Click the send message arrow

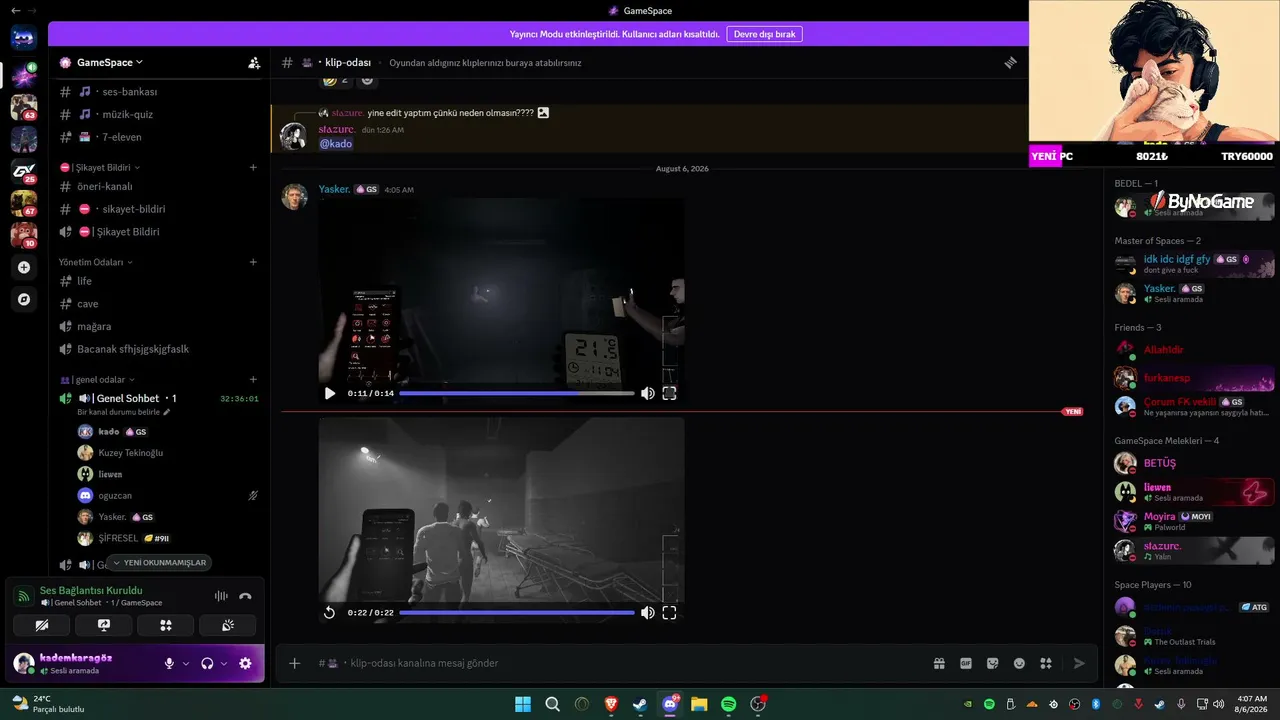coord(1079,663)
